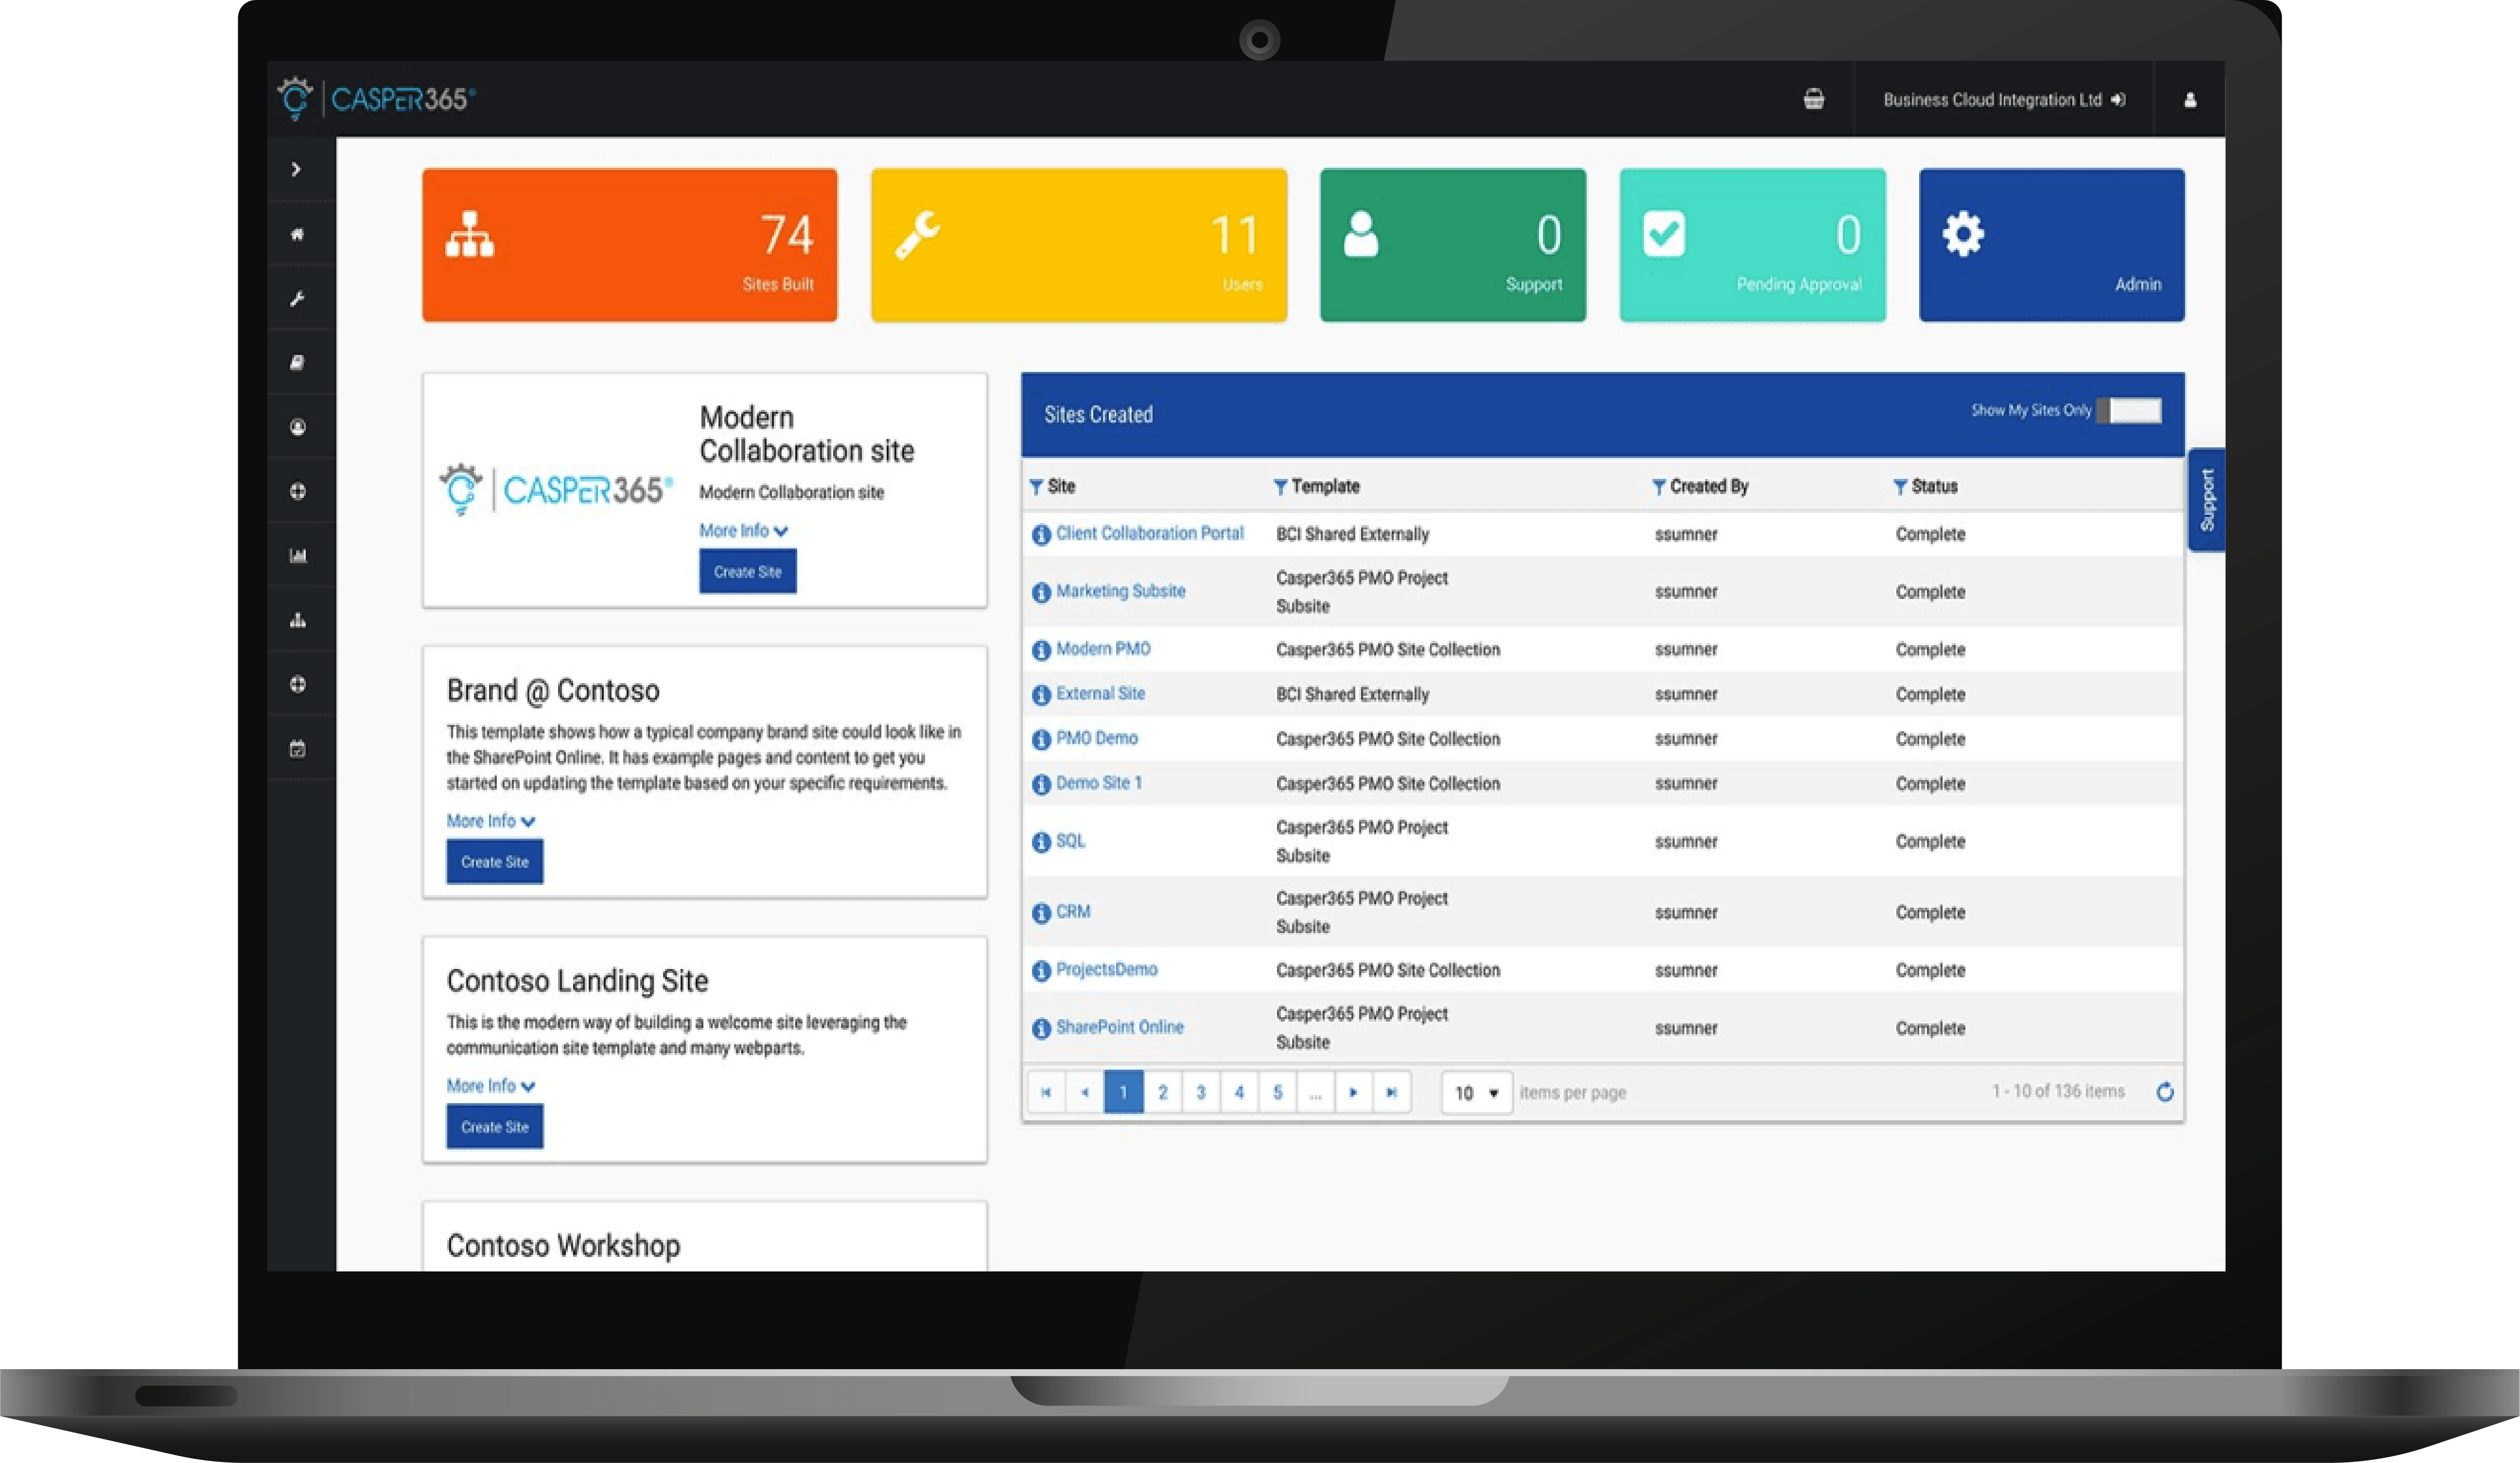2520x1463 pixels.
Task: Filter the Template column
Action: 1279,487
